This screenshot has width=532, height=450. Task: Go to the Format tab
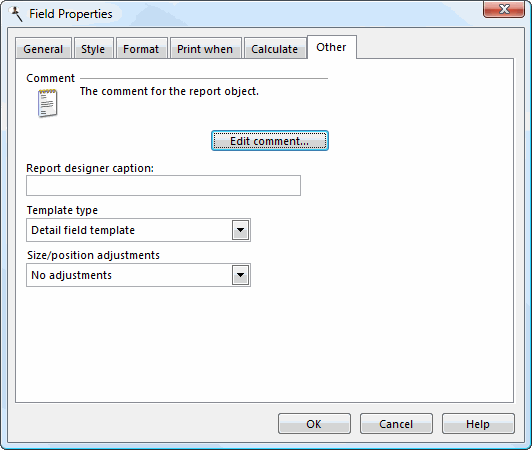click(141, 49)
